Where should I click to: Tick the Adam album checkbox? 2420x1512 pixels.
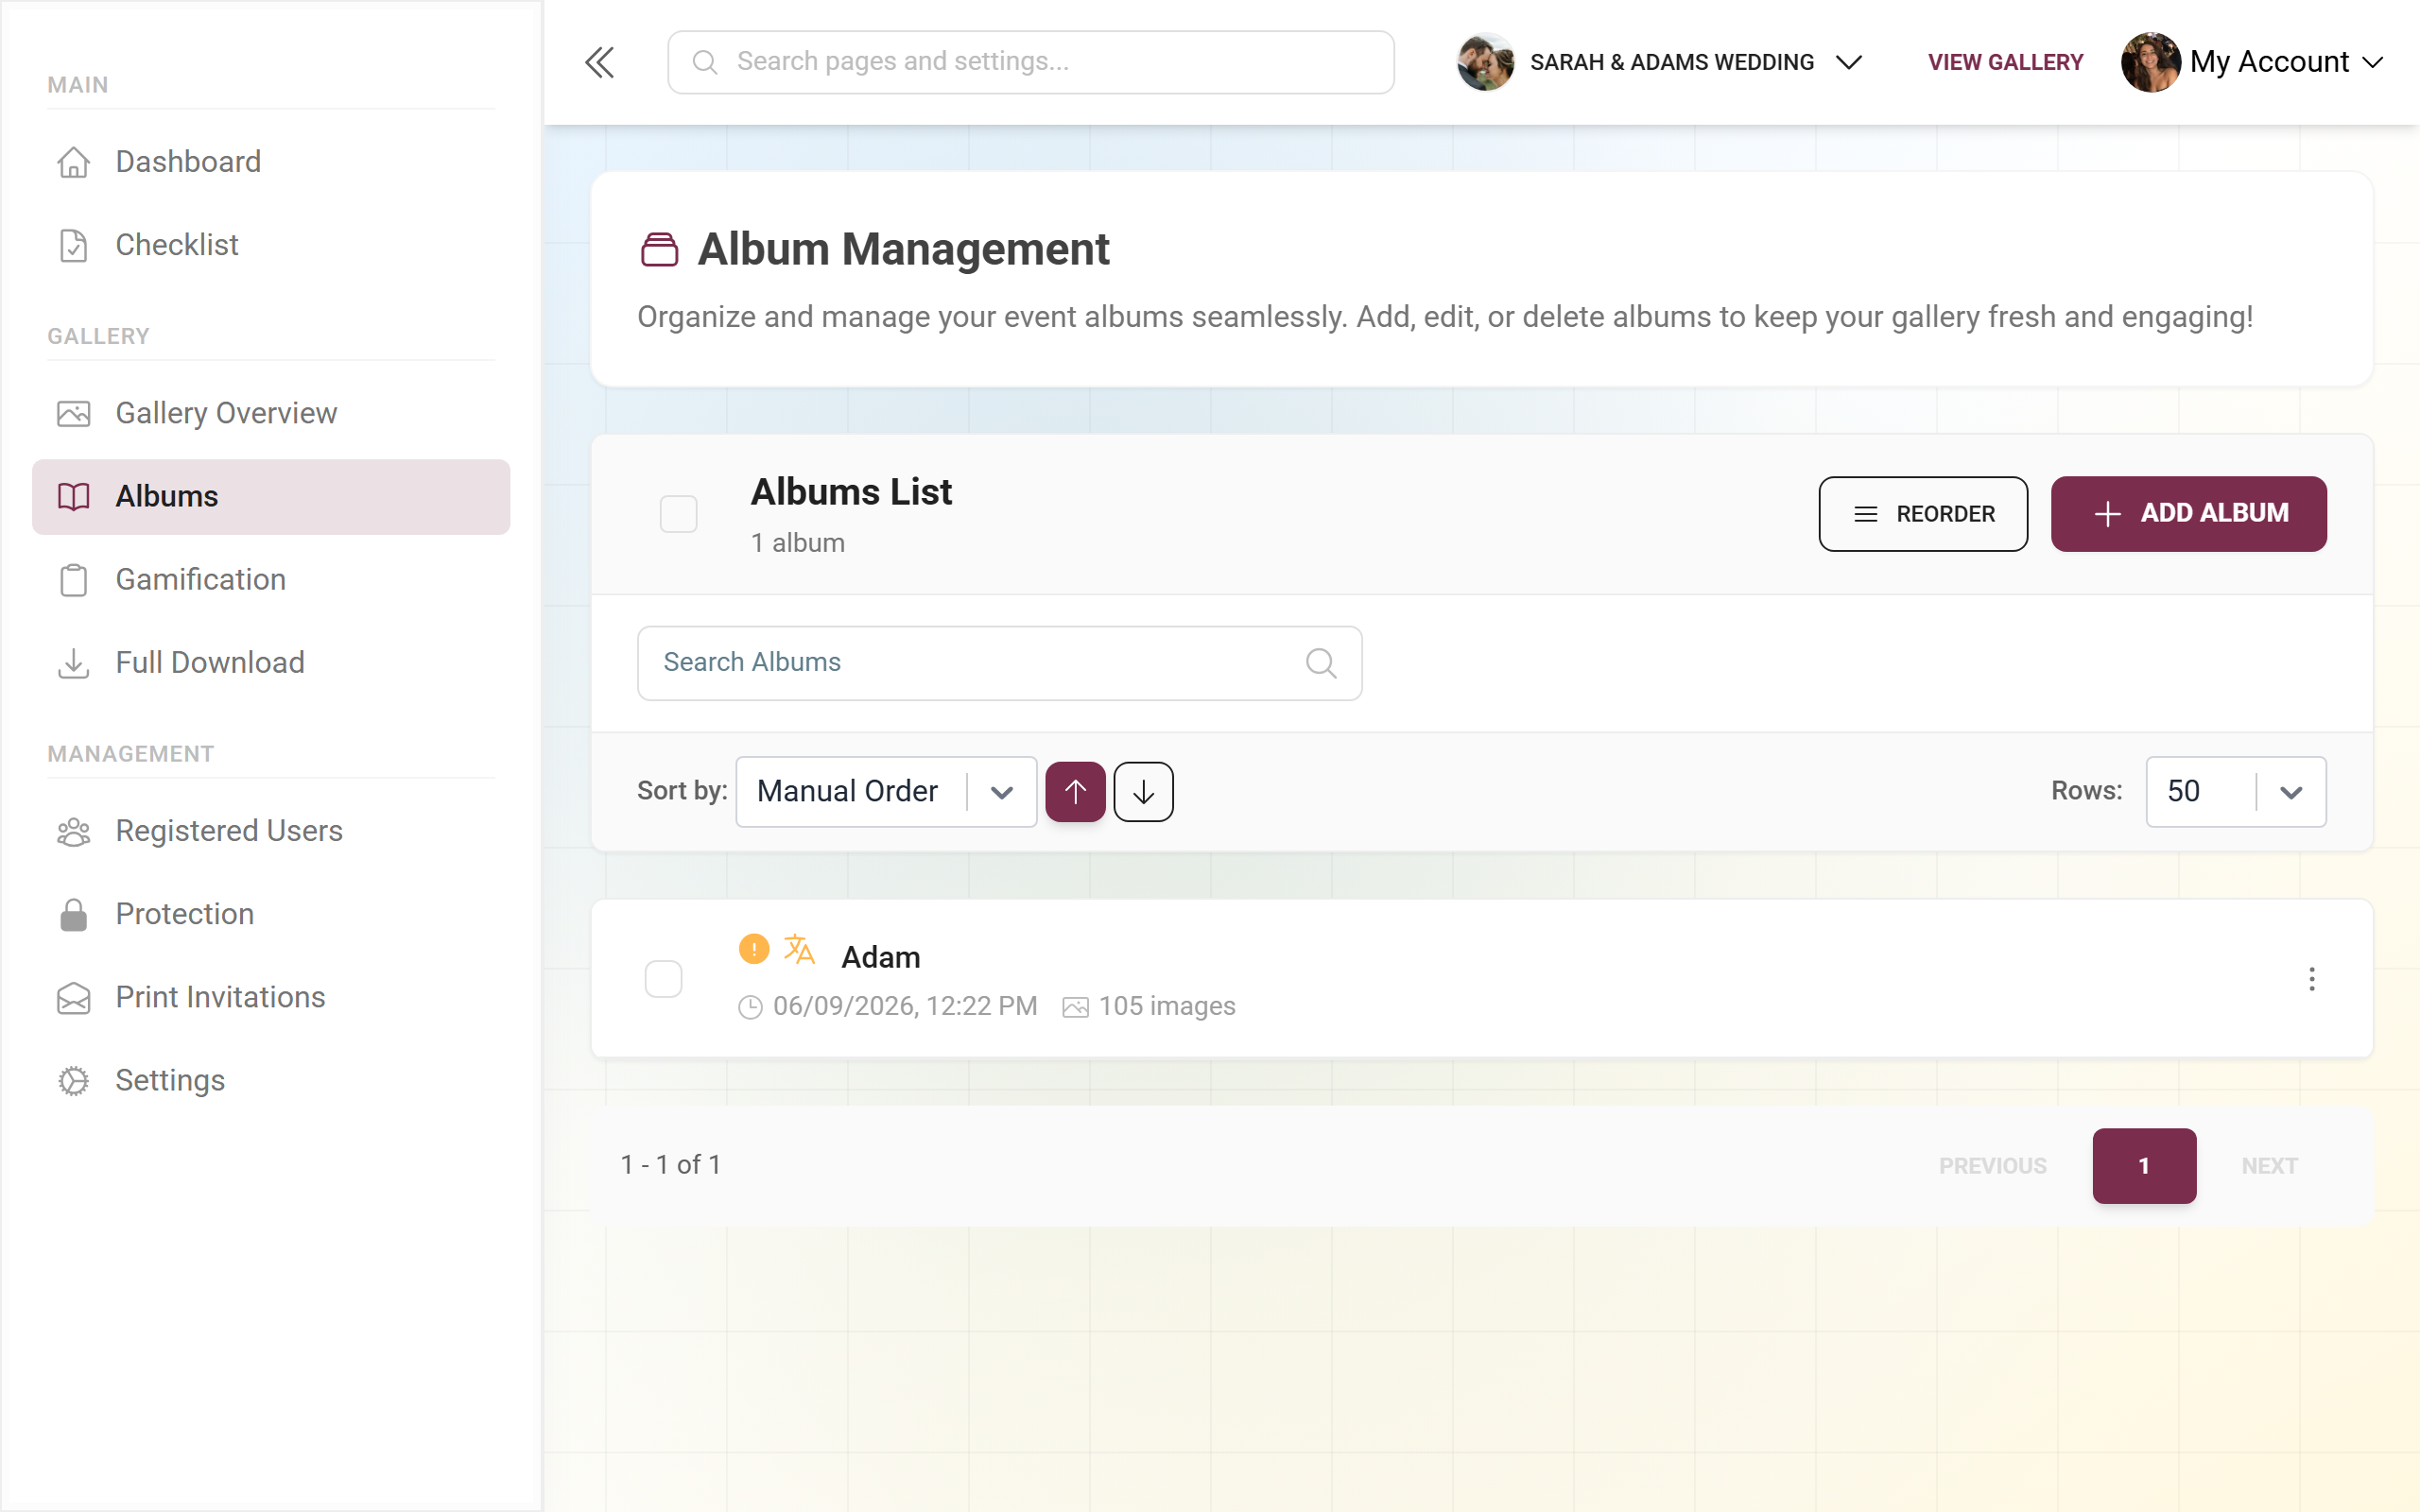(x=663, y=979)
